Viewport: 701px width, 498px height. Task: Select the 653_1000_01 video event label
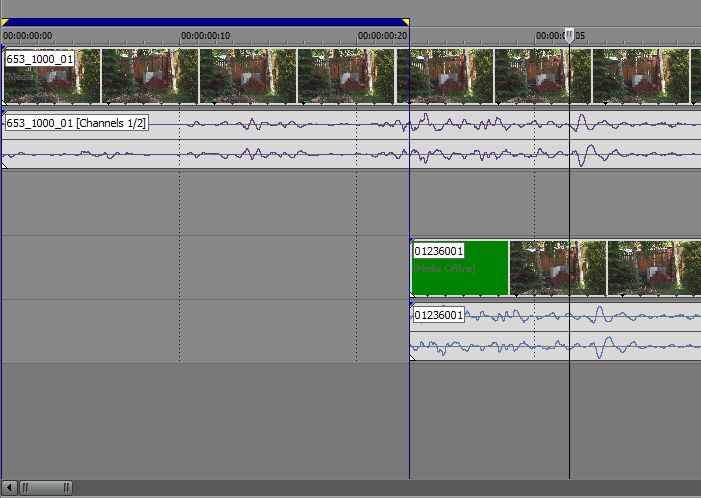[39, 59]
